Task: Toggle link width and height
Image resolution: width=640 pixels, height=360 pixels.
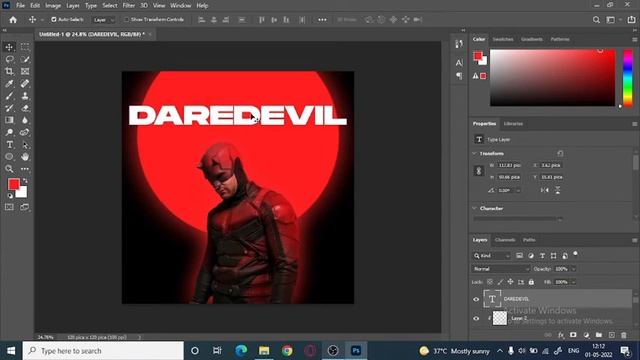Action: point(479,171)
